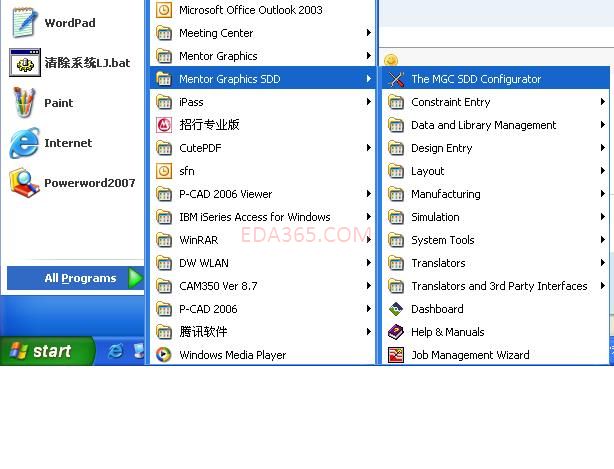Click the Constraint Entry folder icon

click(396, 102)
